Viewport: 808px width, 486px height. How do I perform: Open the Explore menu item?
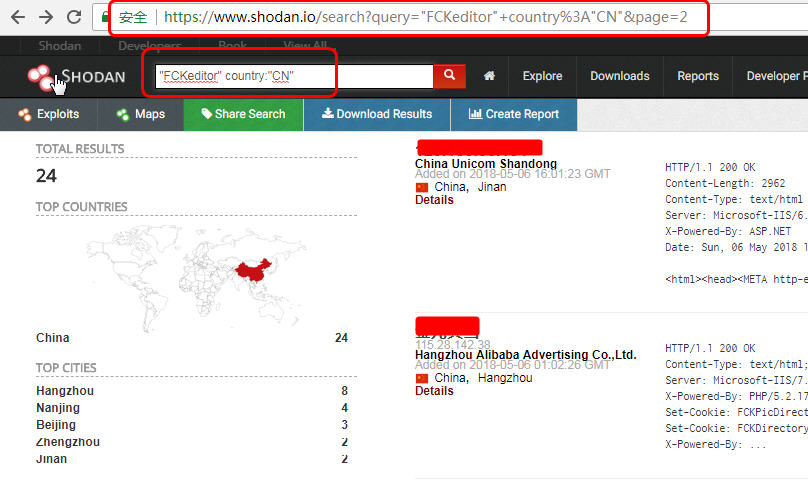pos(542,76)
